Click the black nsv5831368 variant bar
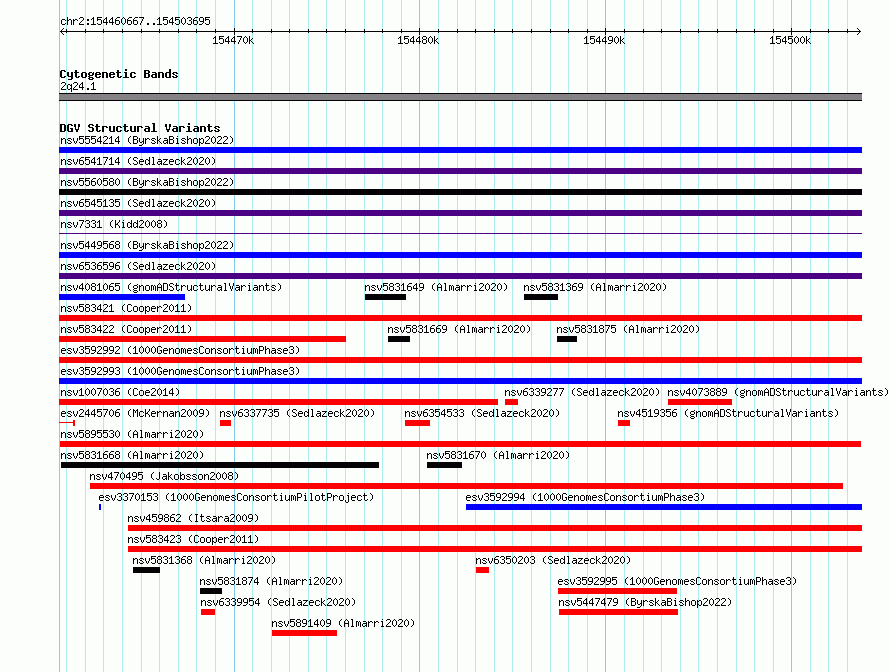 coord(146,570)
